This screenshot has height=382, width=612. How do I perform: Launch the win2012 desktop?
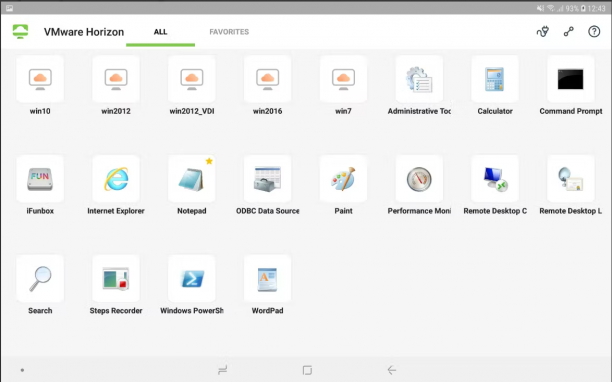(116, 78)
